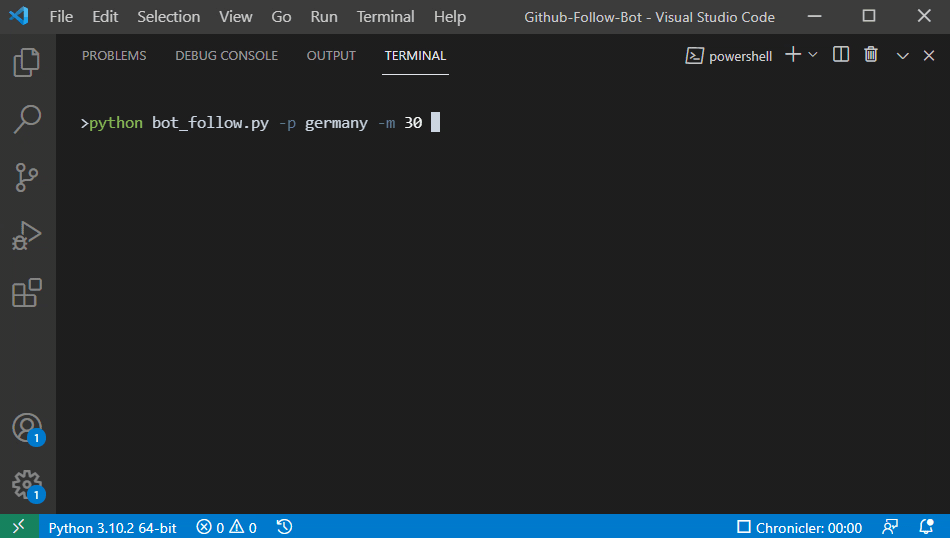Minimize the VS Code window
The image size is (950, 538).
click(815, 16)
